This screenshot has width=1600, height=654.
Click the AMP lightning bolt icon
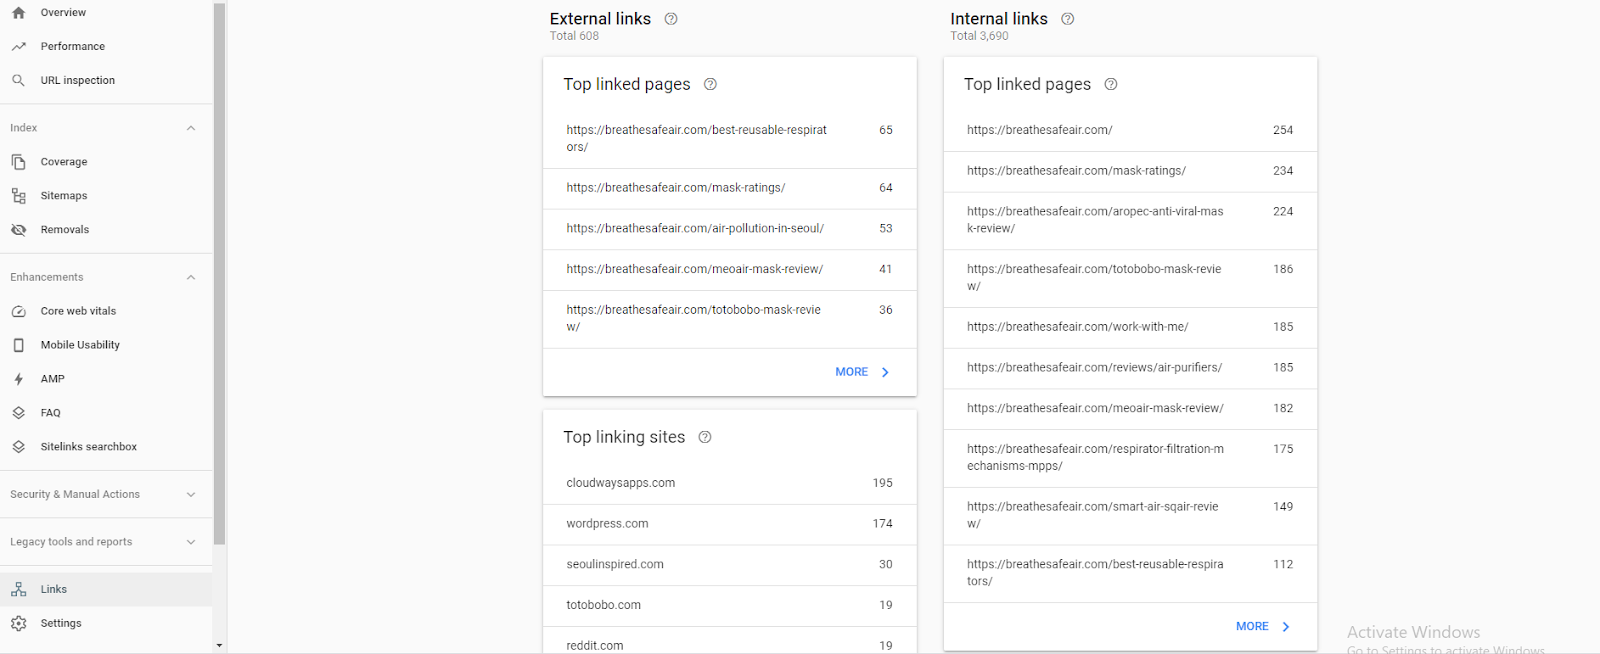[18, 379]
